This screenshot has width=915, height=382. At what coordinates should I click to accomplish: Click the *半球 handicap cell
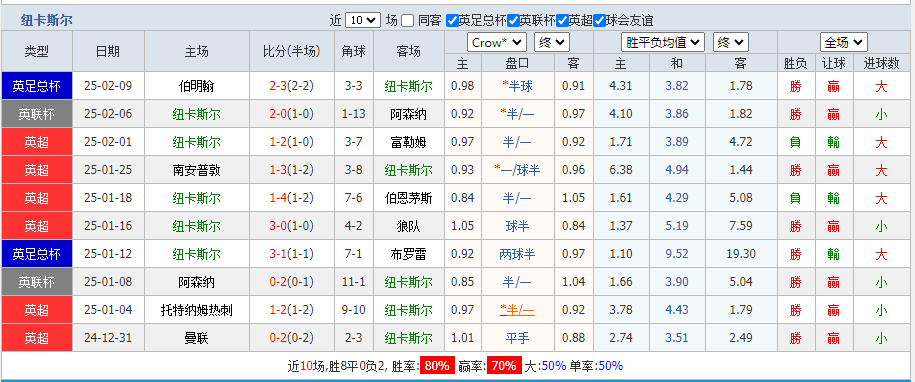(x=517, y=86)
